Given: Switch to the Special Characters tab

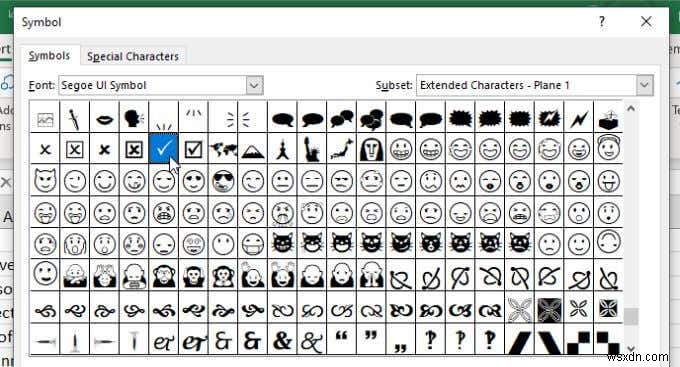Looking at the screenshot, I should pyautogui.click(x=133, y=56).
